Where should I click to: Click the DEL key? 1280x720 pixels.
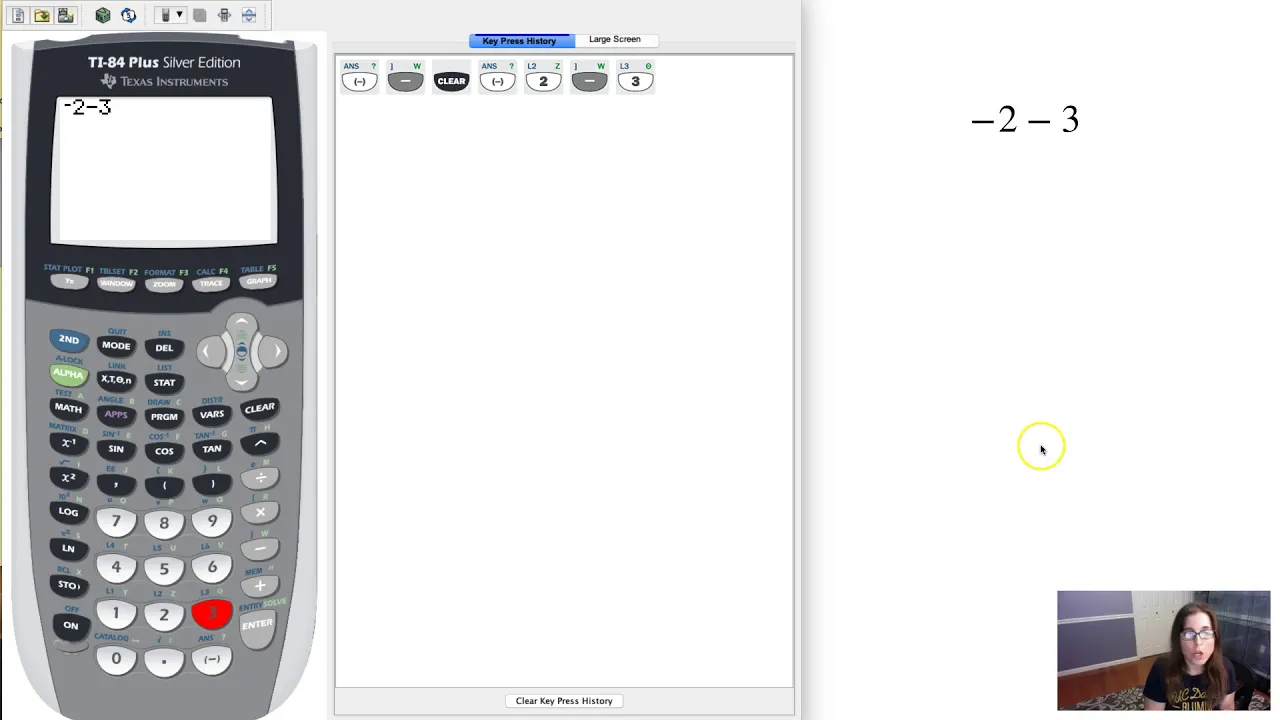pos(164,348)
